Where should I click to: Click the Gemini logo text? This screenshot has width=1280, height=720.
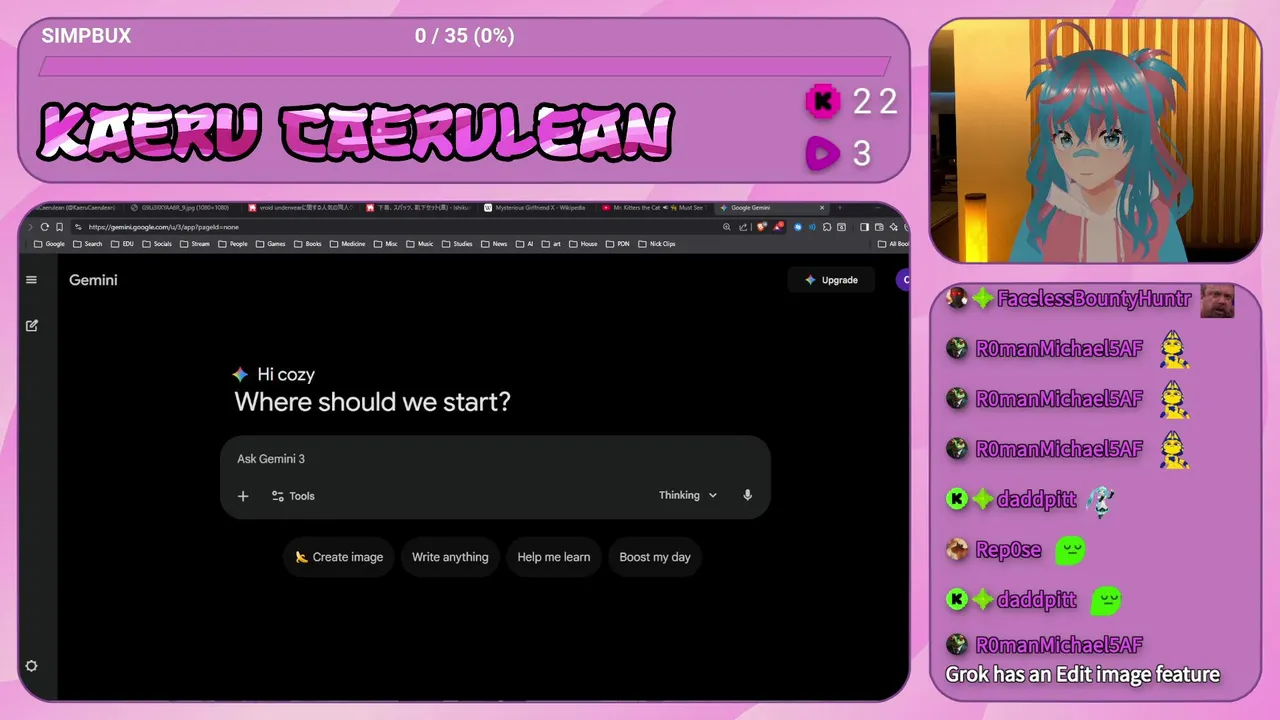[x=93, y=280]
